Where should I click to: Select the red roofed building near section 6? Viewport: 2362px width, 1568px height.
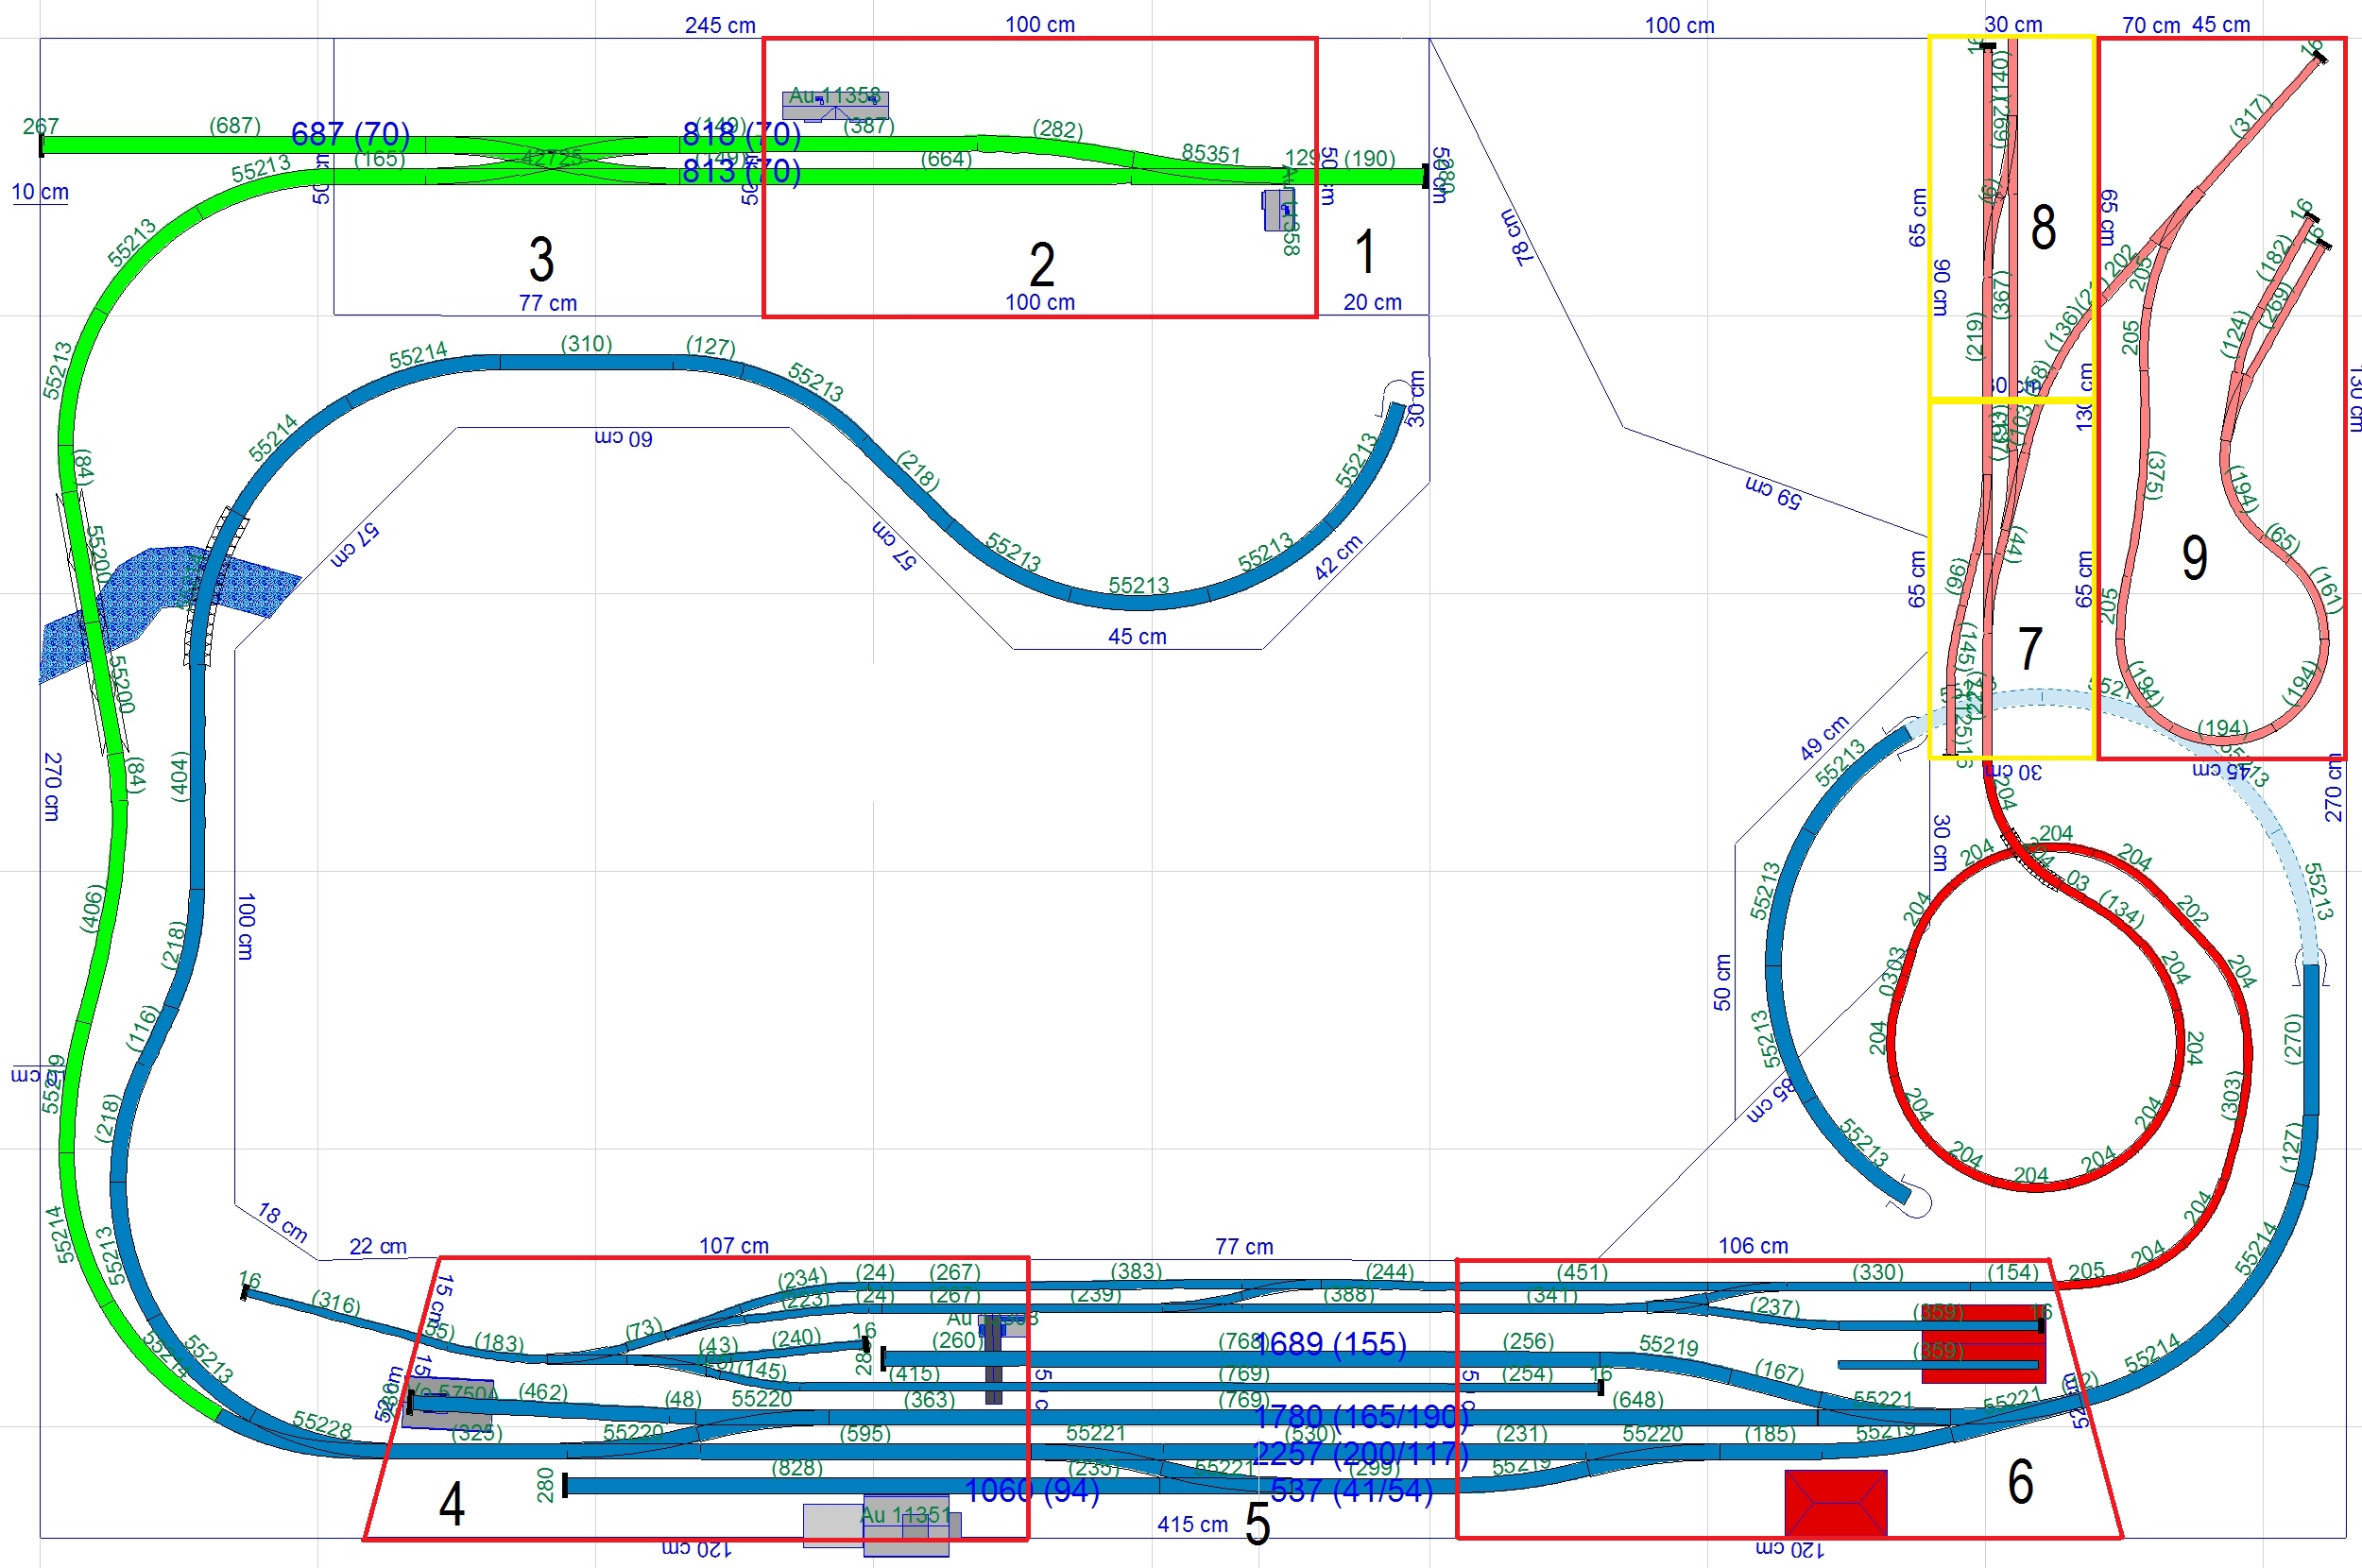point(1835,1502)
